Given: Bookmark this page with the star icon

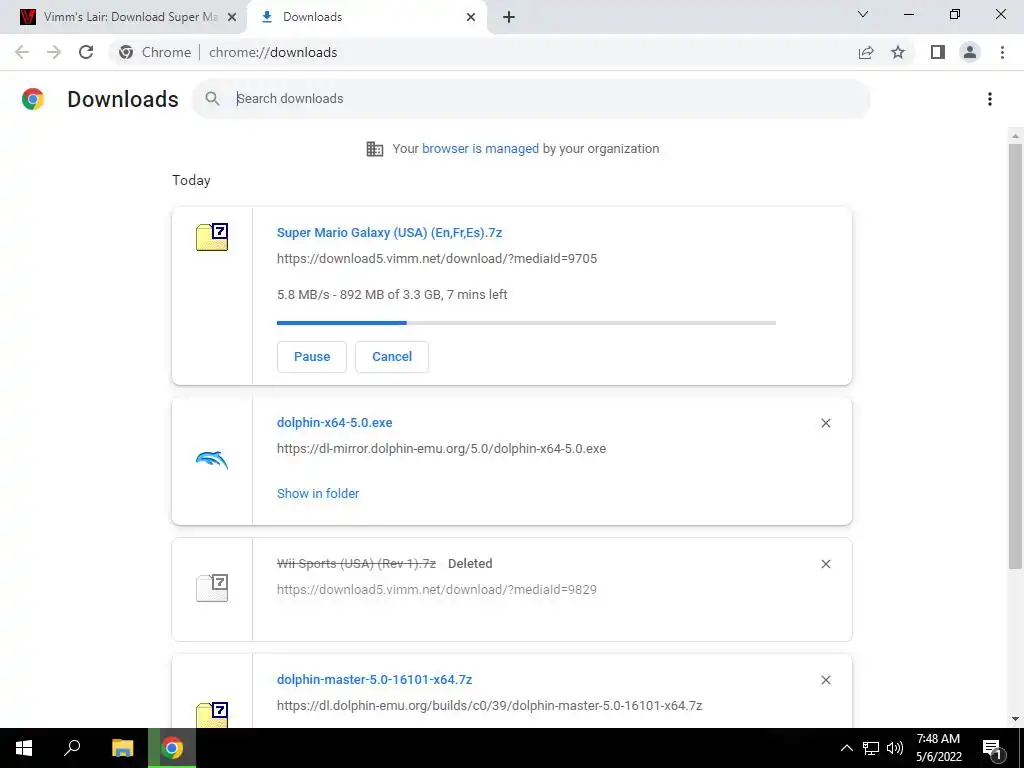Looking at the screenshot, I should [898, 52].
